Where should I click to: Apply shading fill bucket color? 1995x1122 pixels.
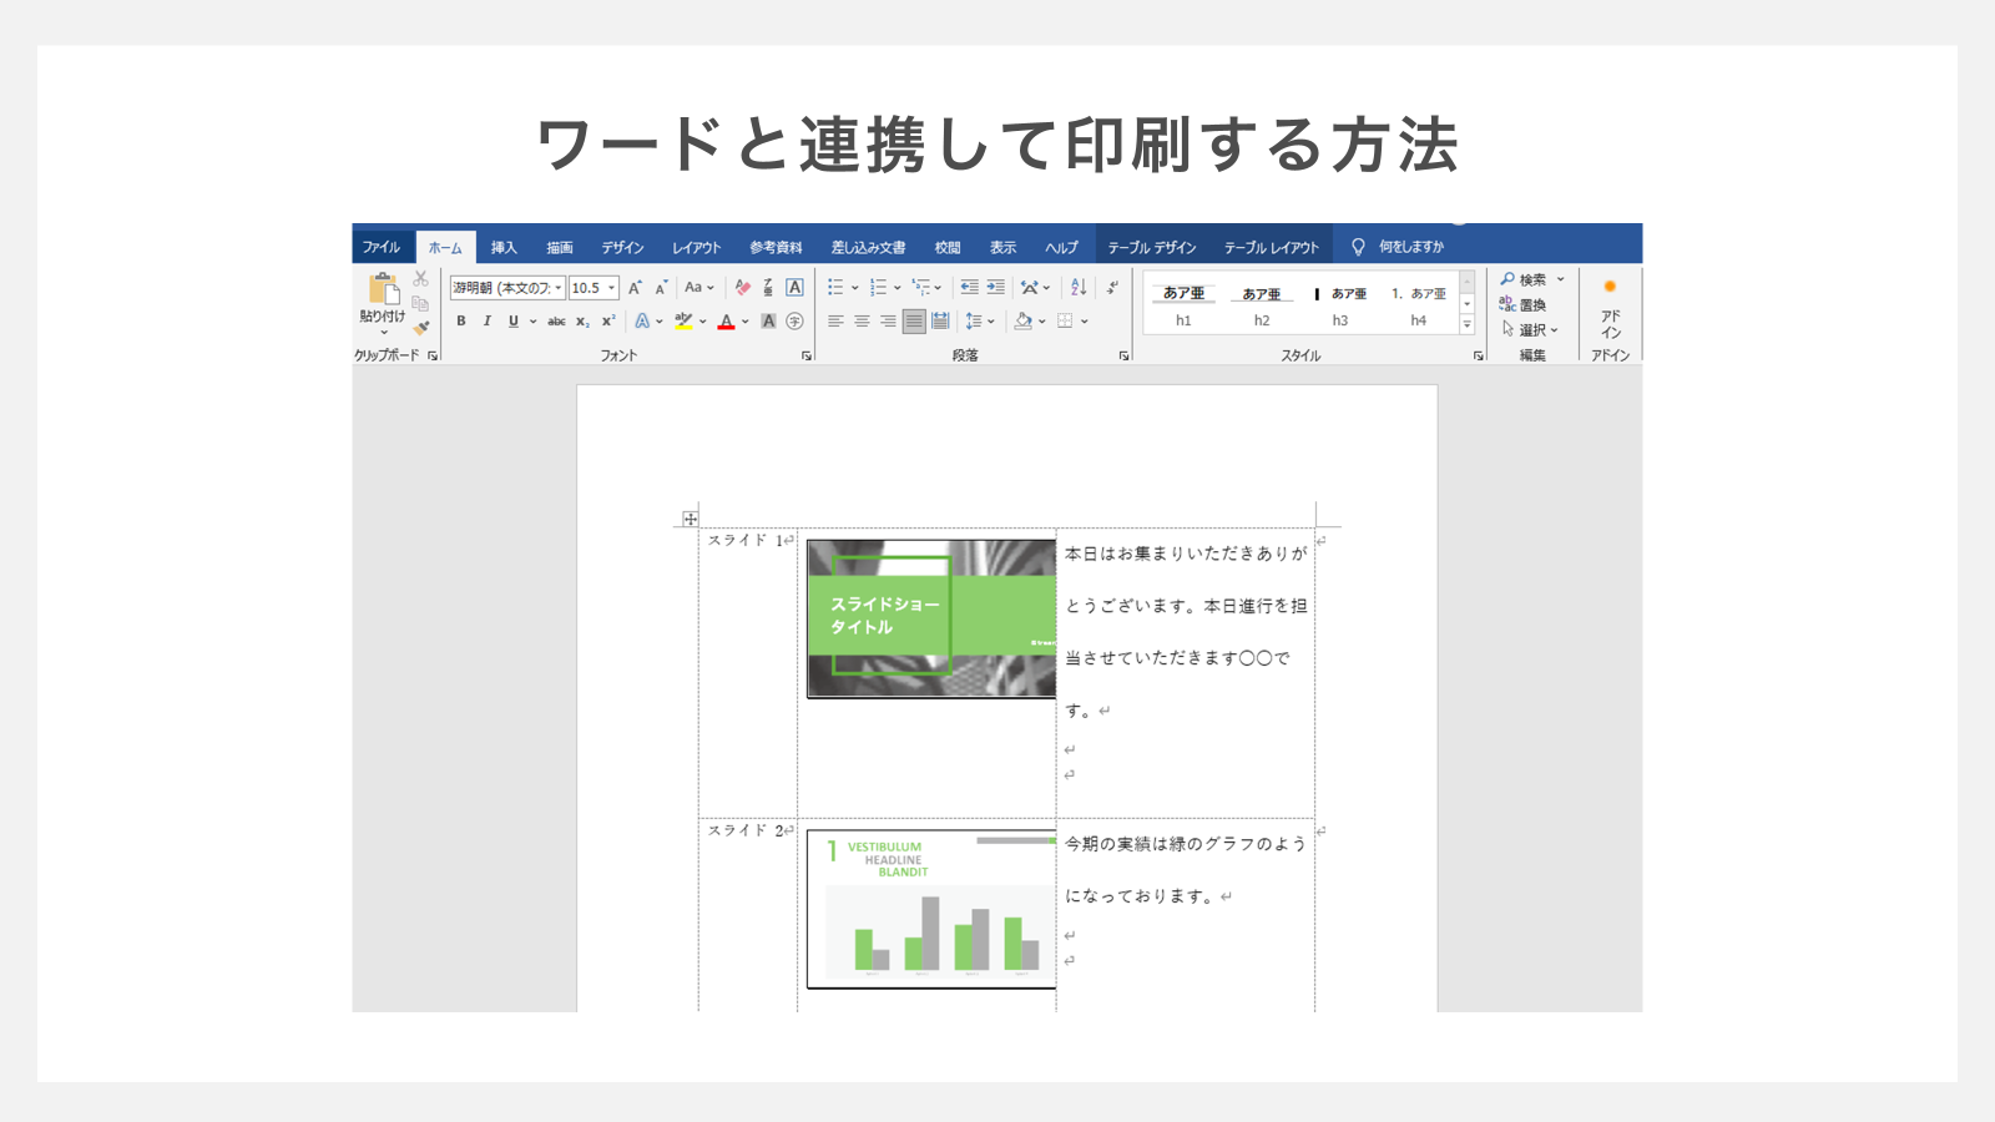tap(1022, 322)
